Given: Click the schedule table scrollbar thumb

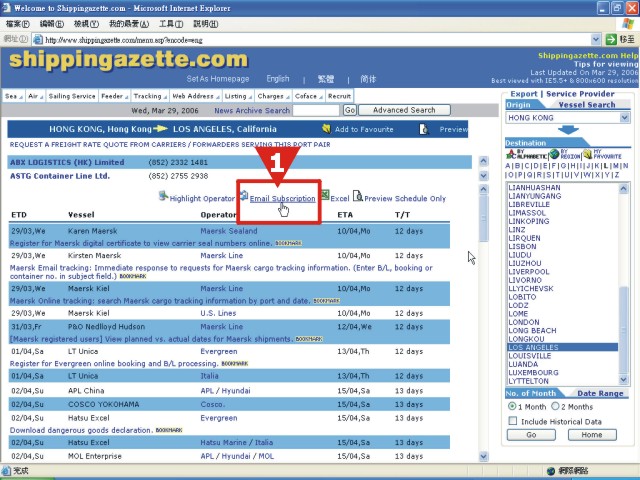Looking at the screenshot, I should [483, 218].
